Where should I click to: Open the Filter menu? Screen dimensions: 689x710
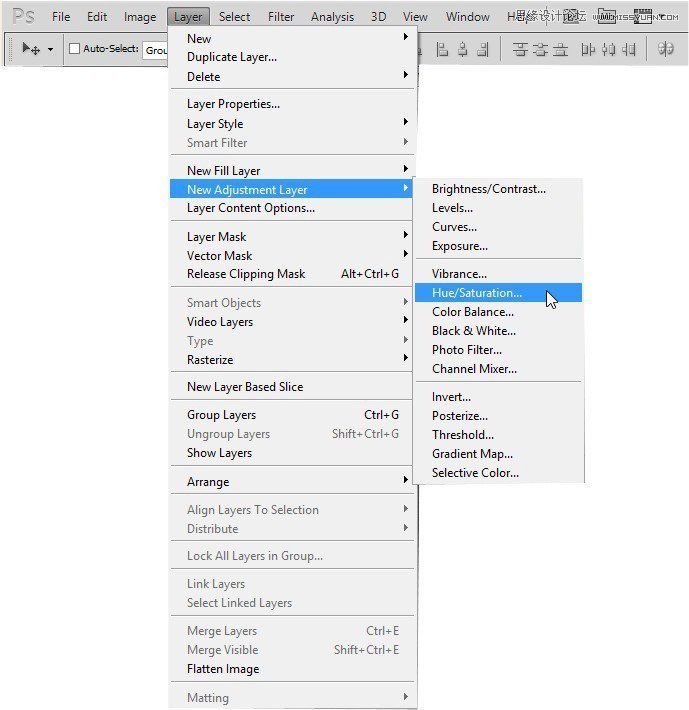(281, 17)
